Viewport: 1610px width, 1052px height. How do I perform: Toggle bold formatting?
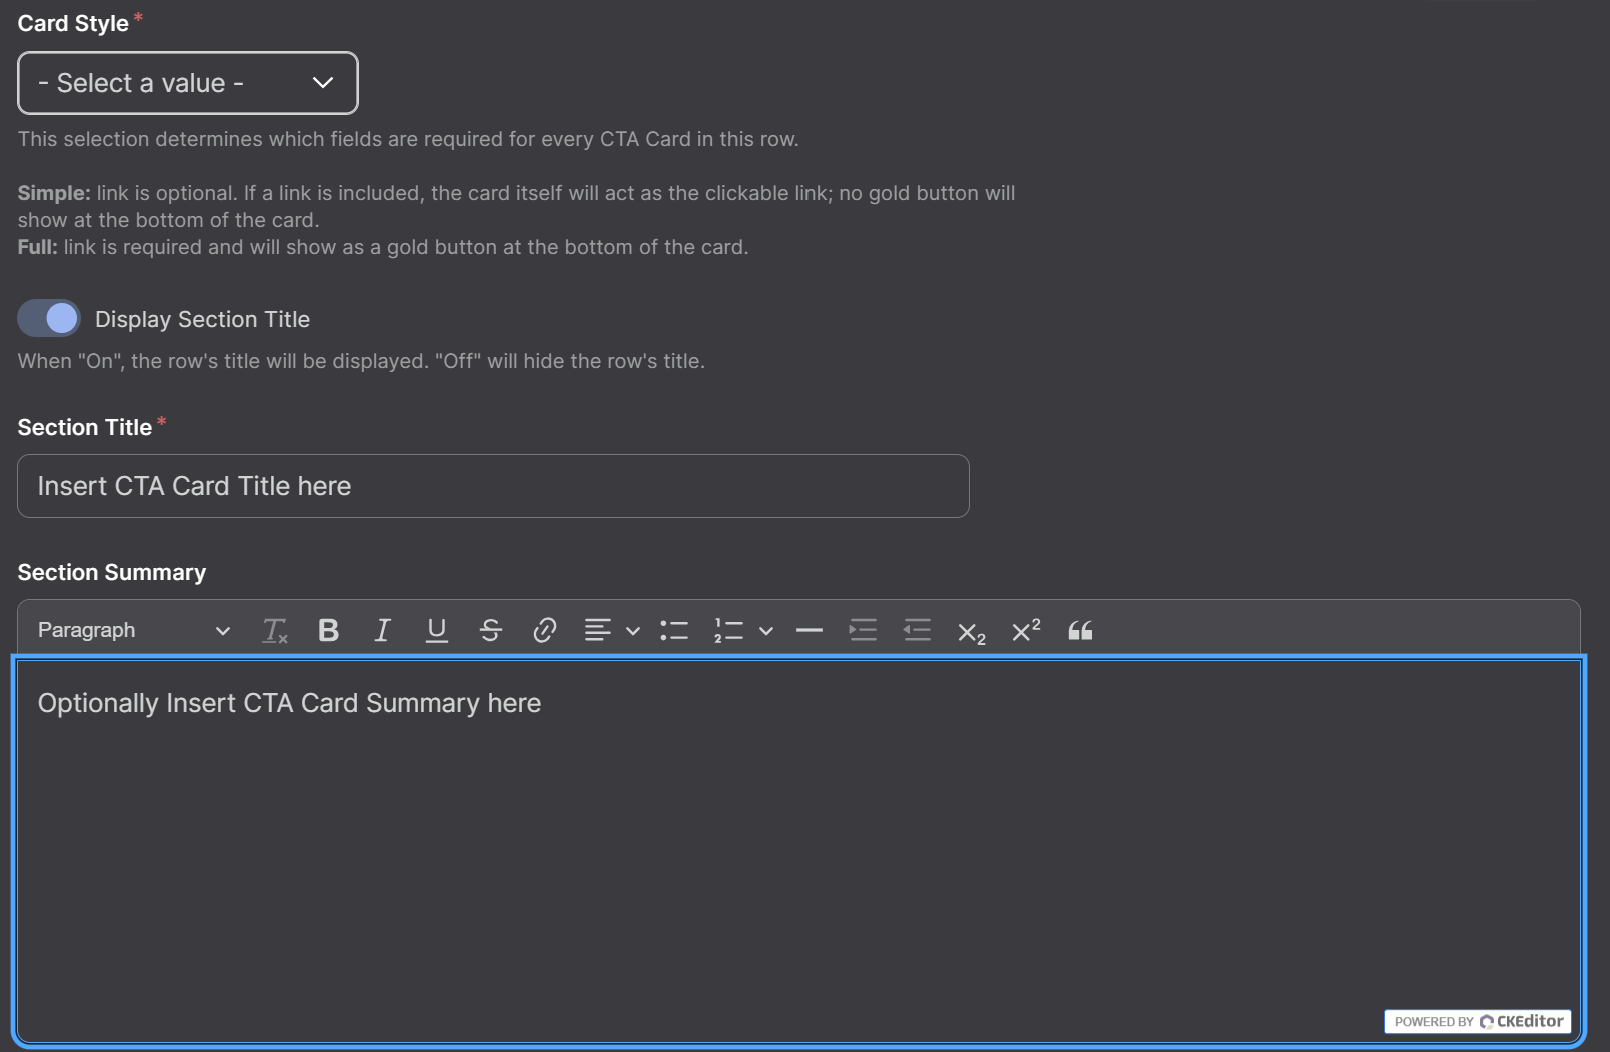(x=328, y=630)
